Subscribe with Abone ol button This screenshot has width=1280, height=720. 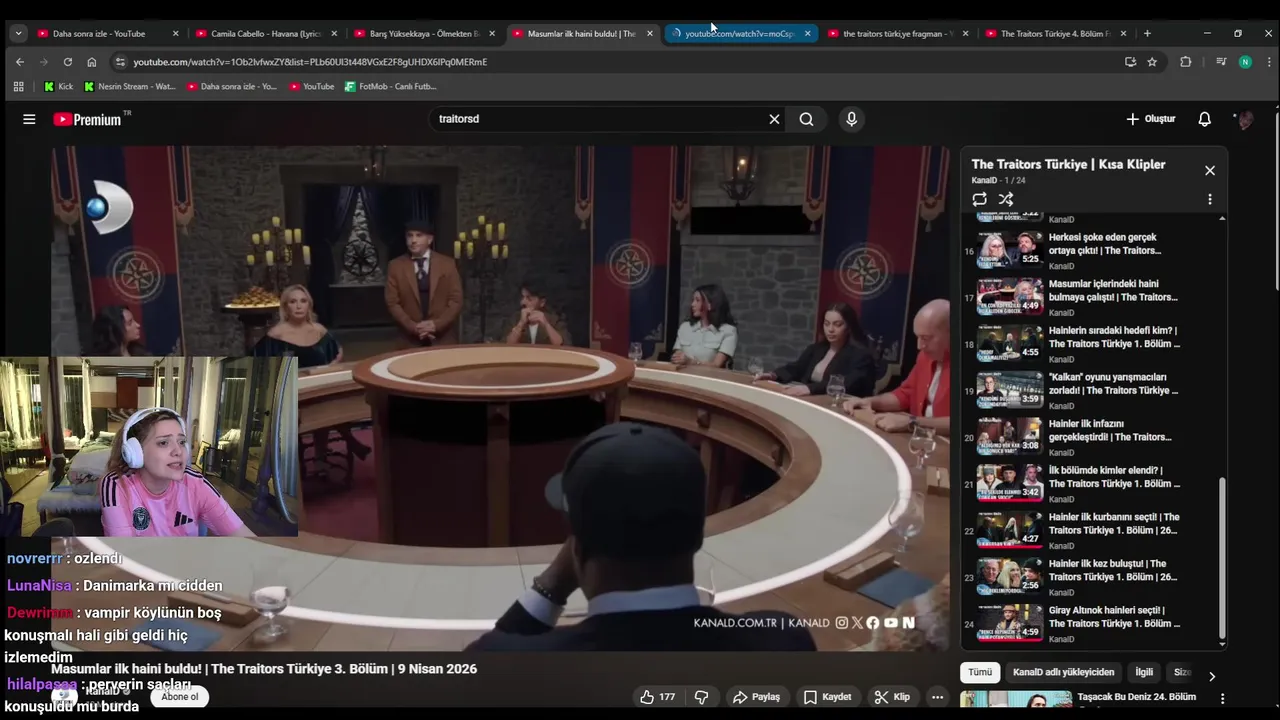click(180, 697)
